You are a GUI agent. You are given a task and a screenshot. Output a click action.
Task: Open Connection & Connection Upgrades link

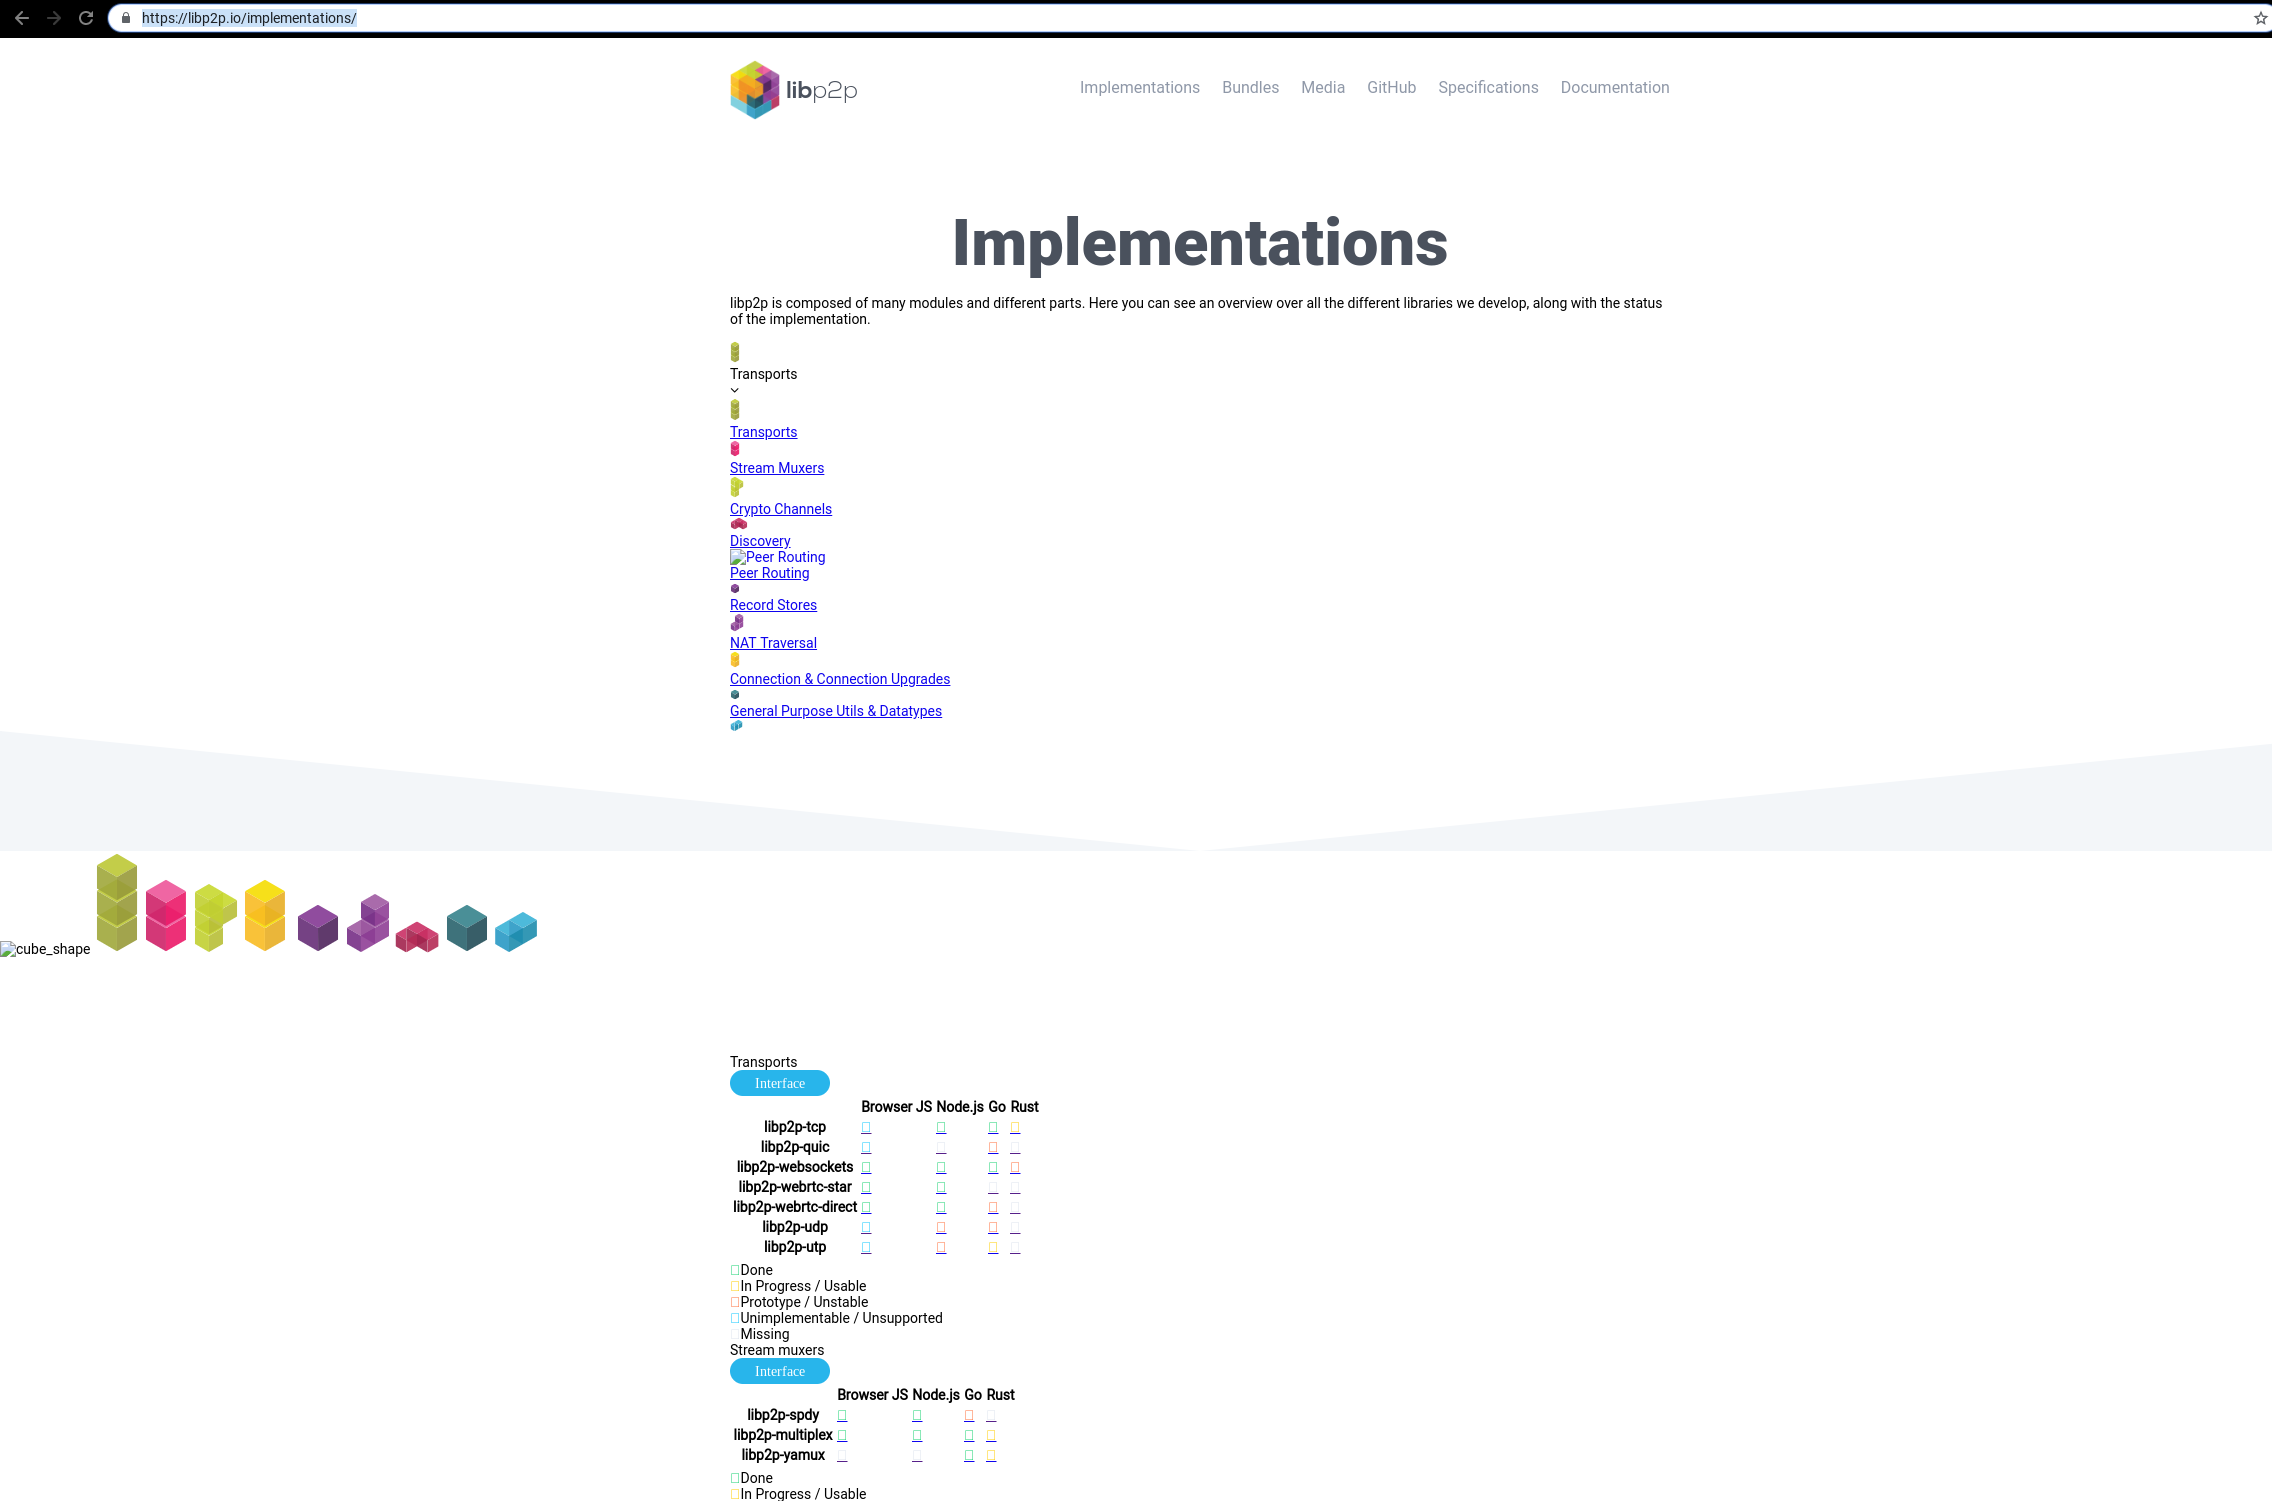point(840,679)
